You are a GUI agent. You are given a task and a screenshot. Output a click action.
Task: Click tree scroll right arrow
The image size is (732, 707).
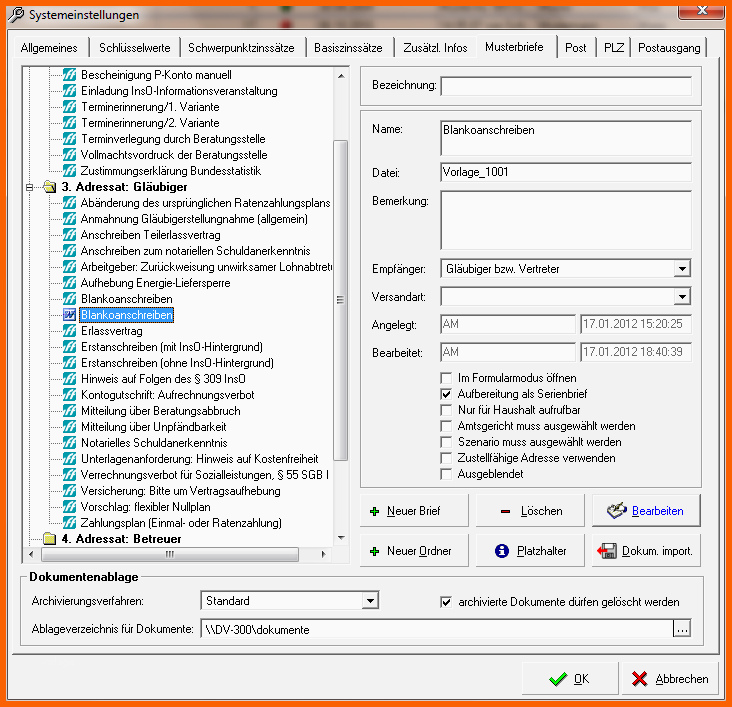pyautogui.click(x=323, y=554)
